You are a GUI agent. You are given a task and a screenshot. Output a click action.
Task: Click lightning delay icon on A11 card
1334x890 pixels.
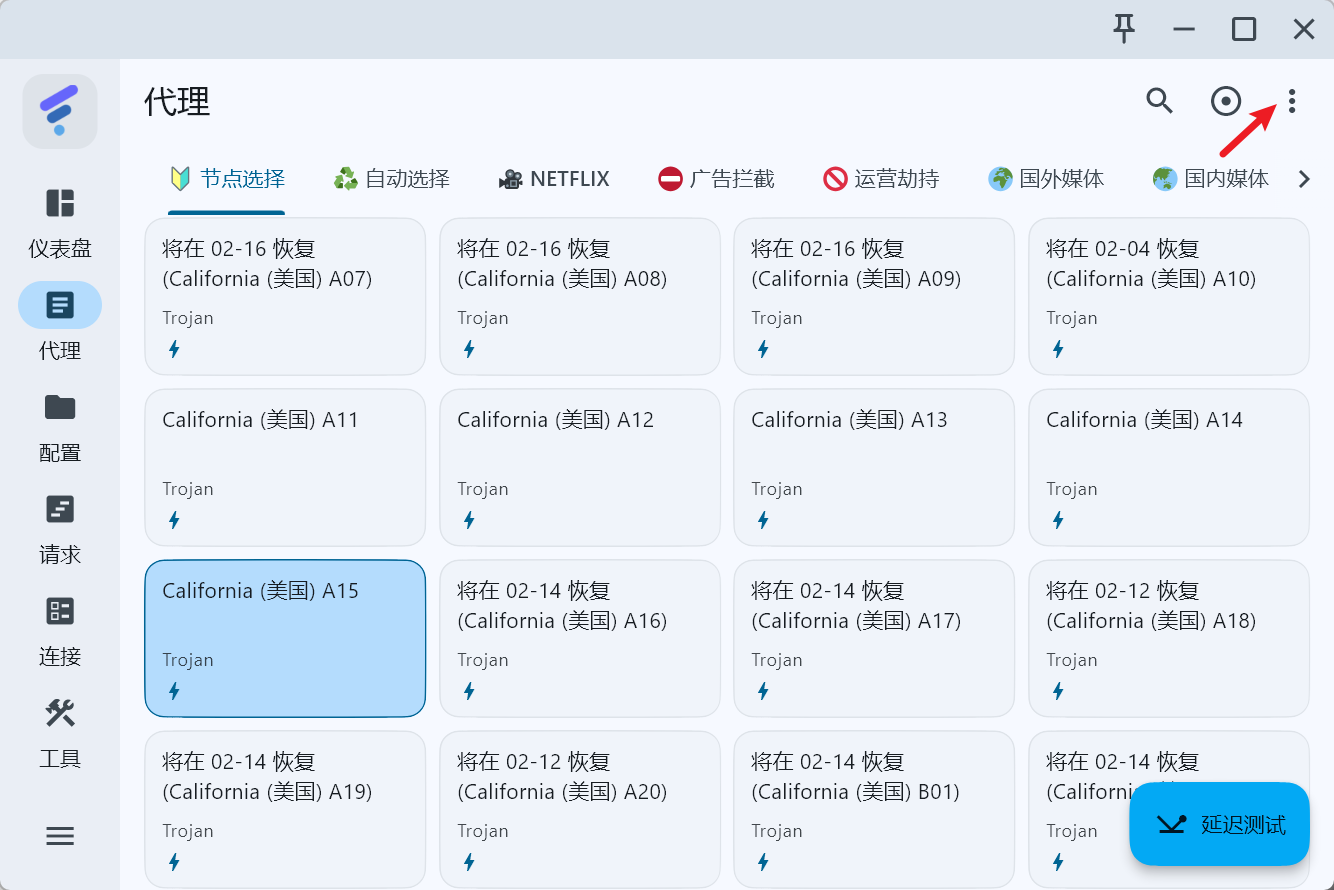tap(174, 520)
